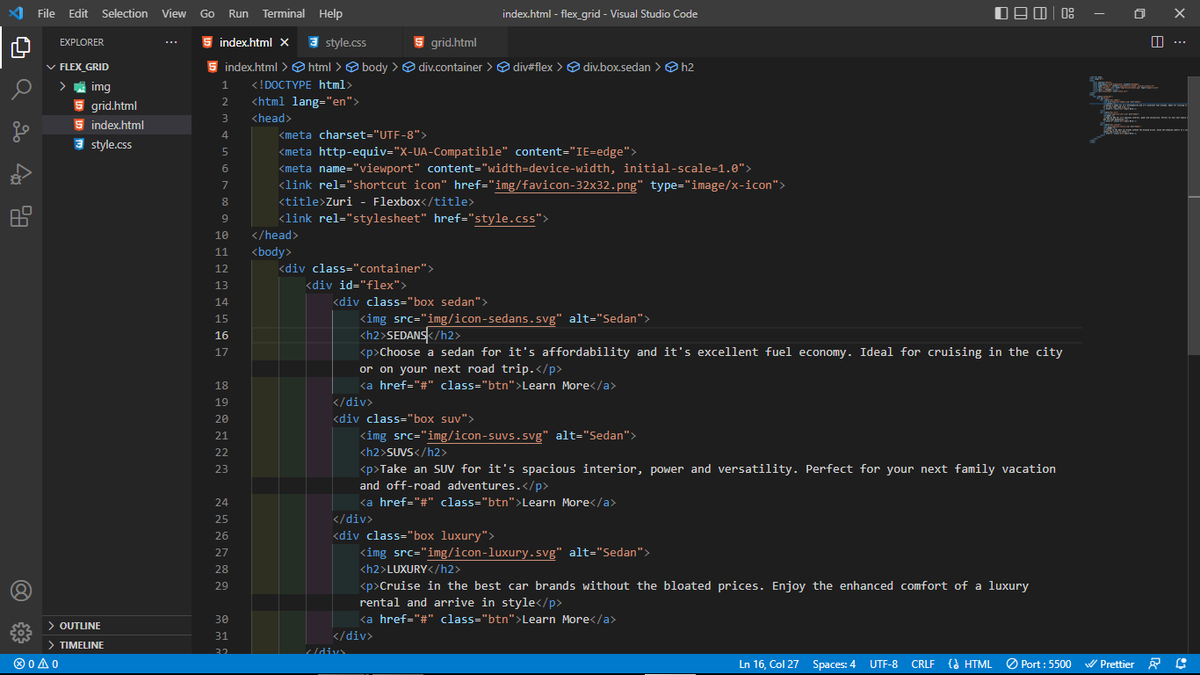1200x675 pixels.
Task: Click the index.html breadcrumb
Action: pyautogui.click(x=242, y=67)
